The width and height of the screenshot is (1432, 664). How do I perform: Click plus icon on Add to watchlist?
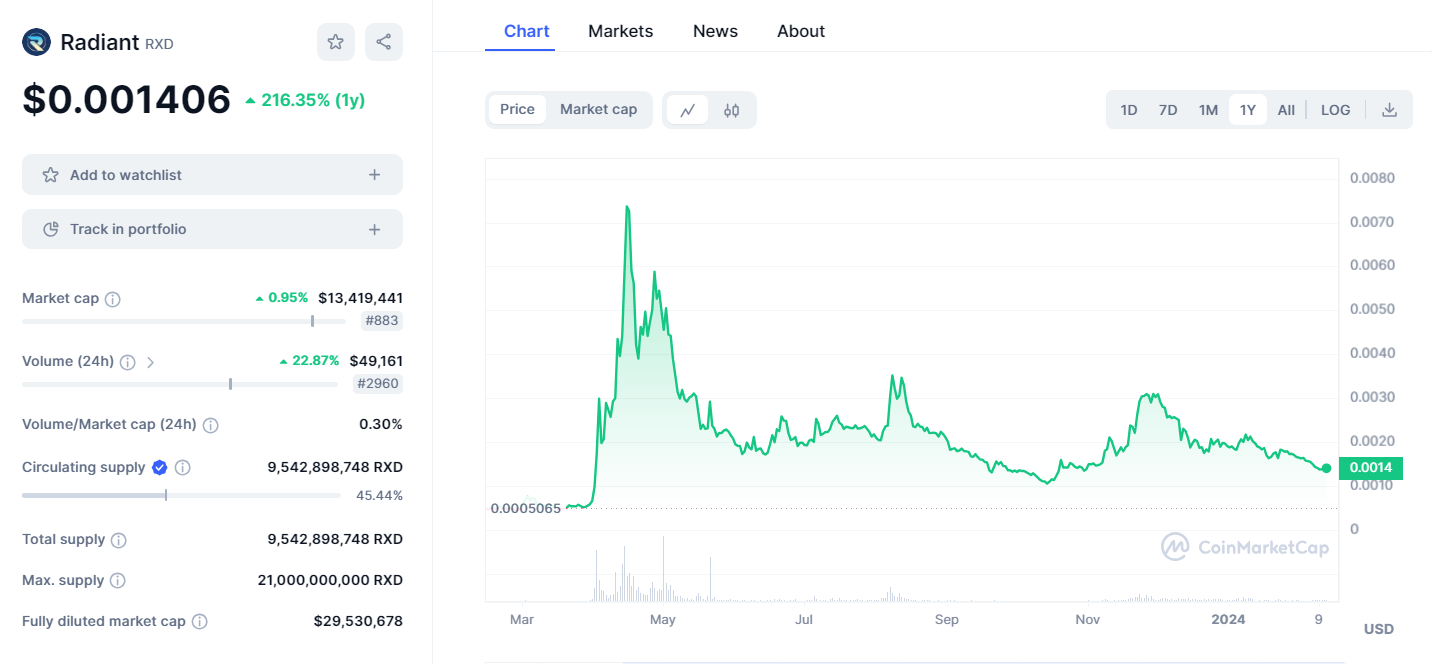pos(374,175)
